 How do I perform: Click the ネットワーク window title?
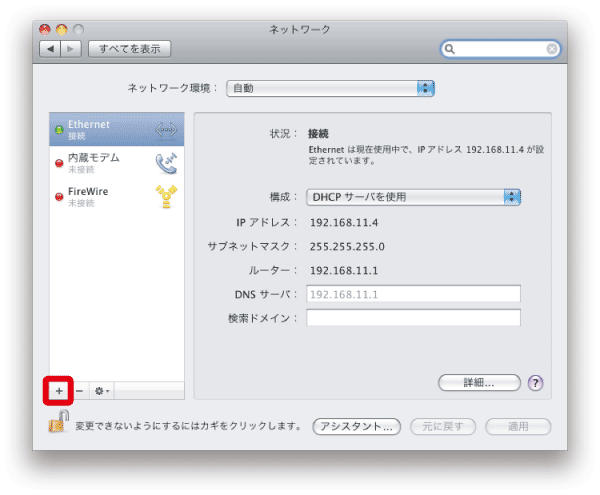click(x=300, y=29)
